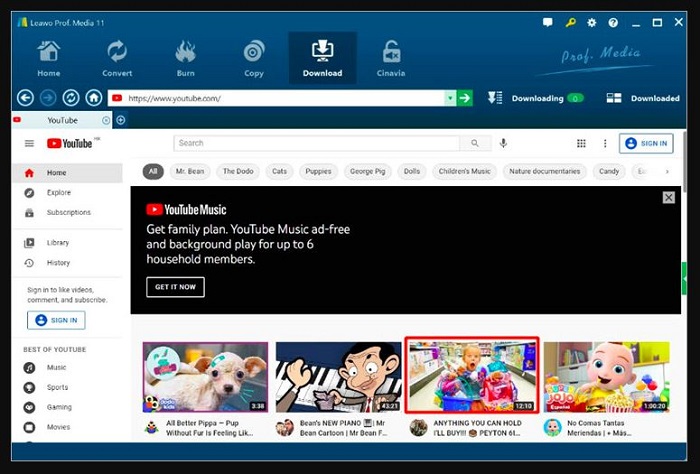The image size is (700, 474).
Task: Open the Downloading queue
Action: pyautogui.click(x=535, y=98)
